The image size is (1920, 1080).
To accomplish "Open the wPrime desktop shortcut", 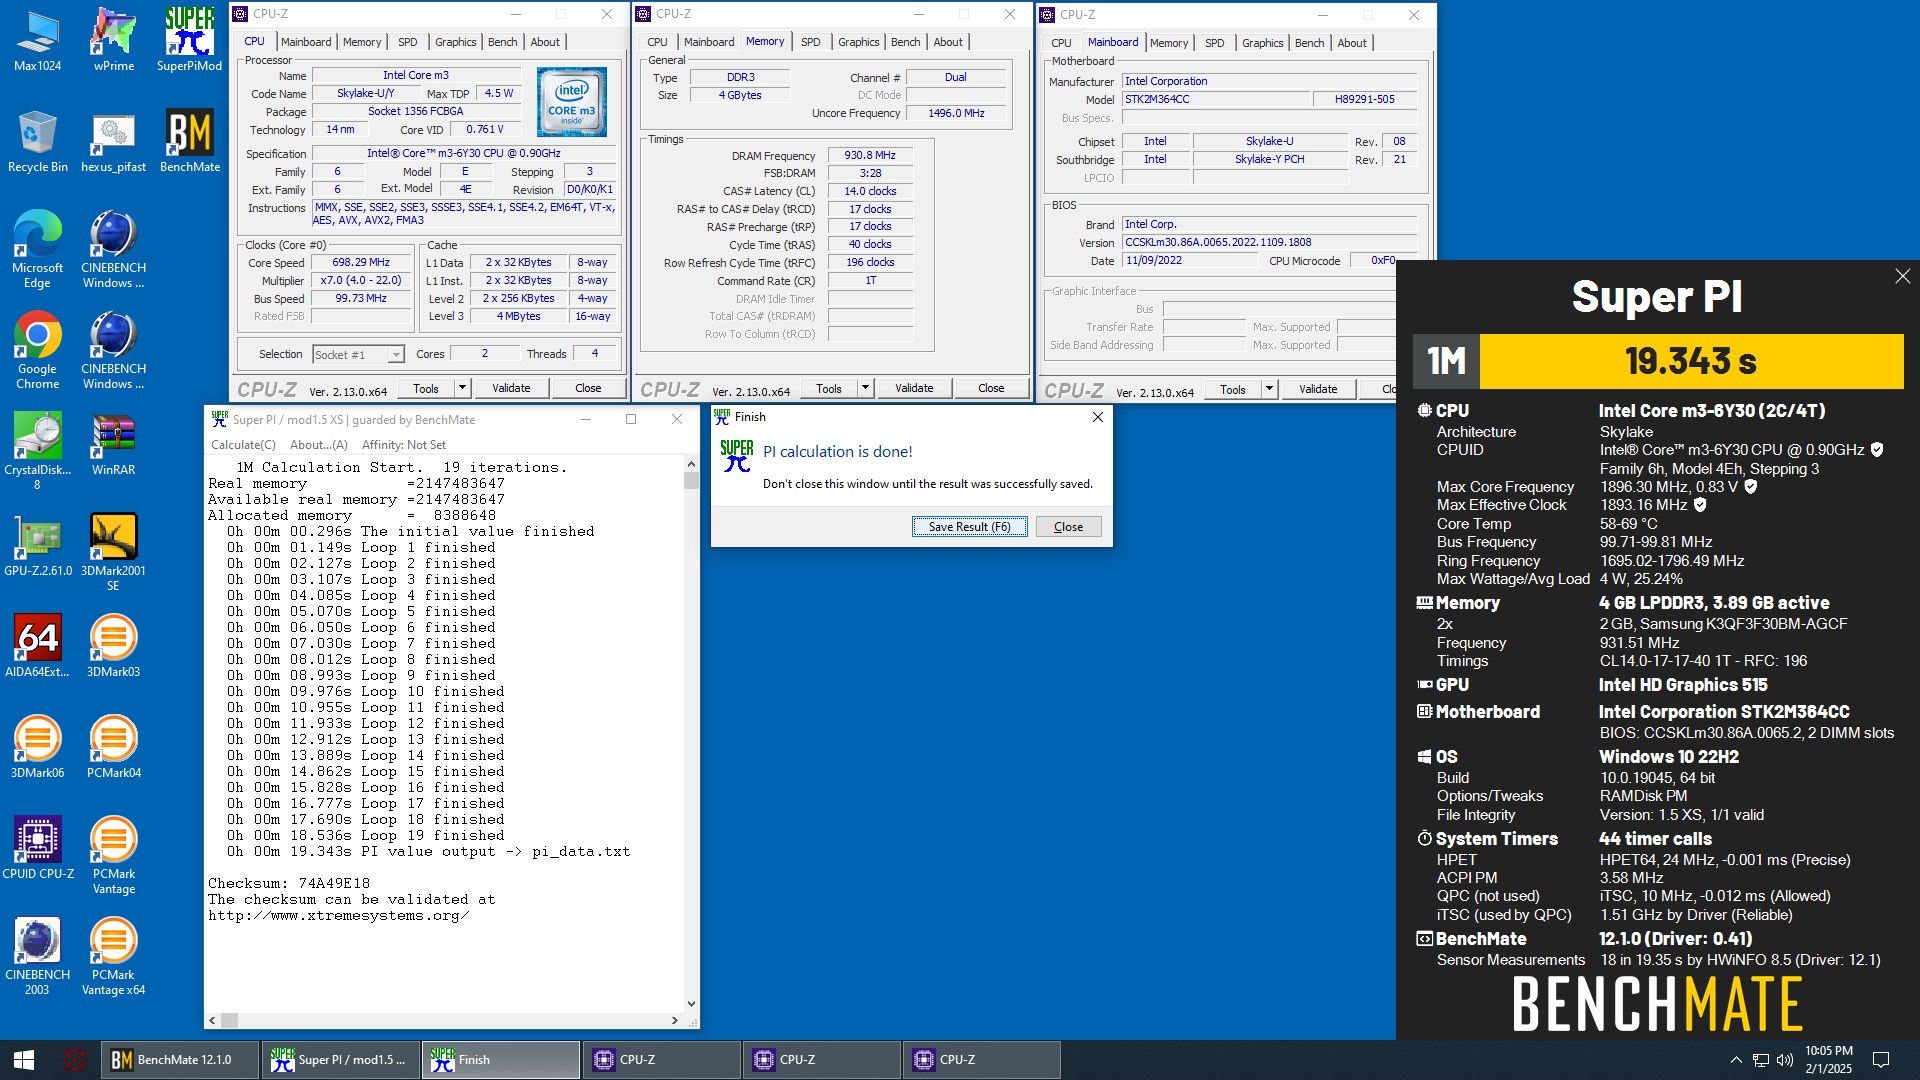I will click(113, 40).
